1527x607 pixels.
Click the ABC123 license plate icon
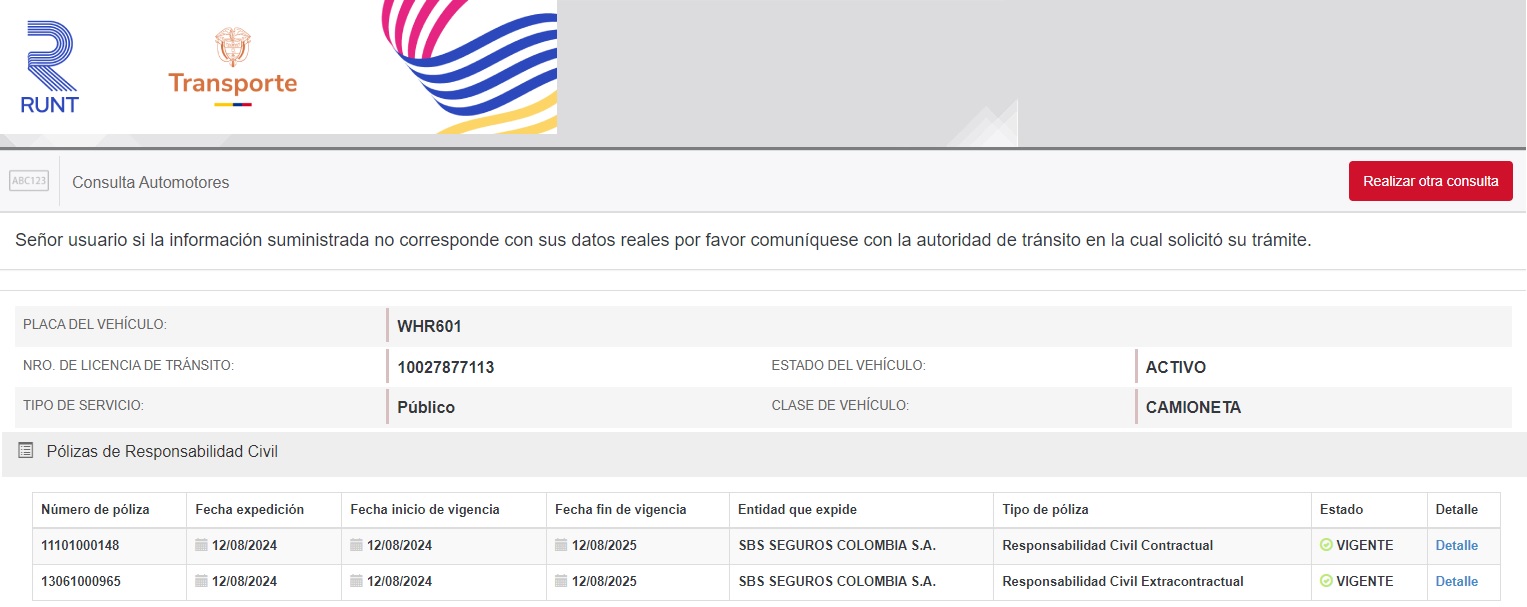[29, 181]
